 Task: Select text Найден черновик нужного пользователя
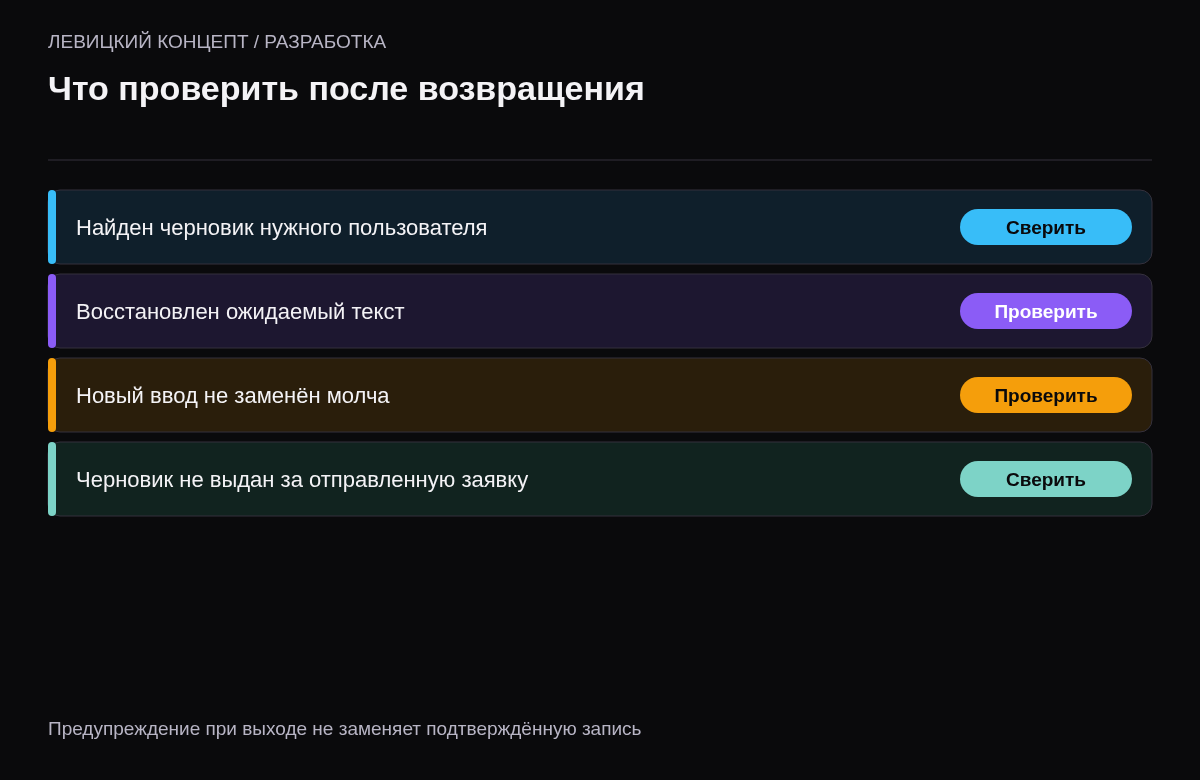[x=282, y=227]
